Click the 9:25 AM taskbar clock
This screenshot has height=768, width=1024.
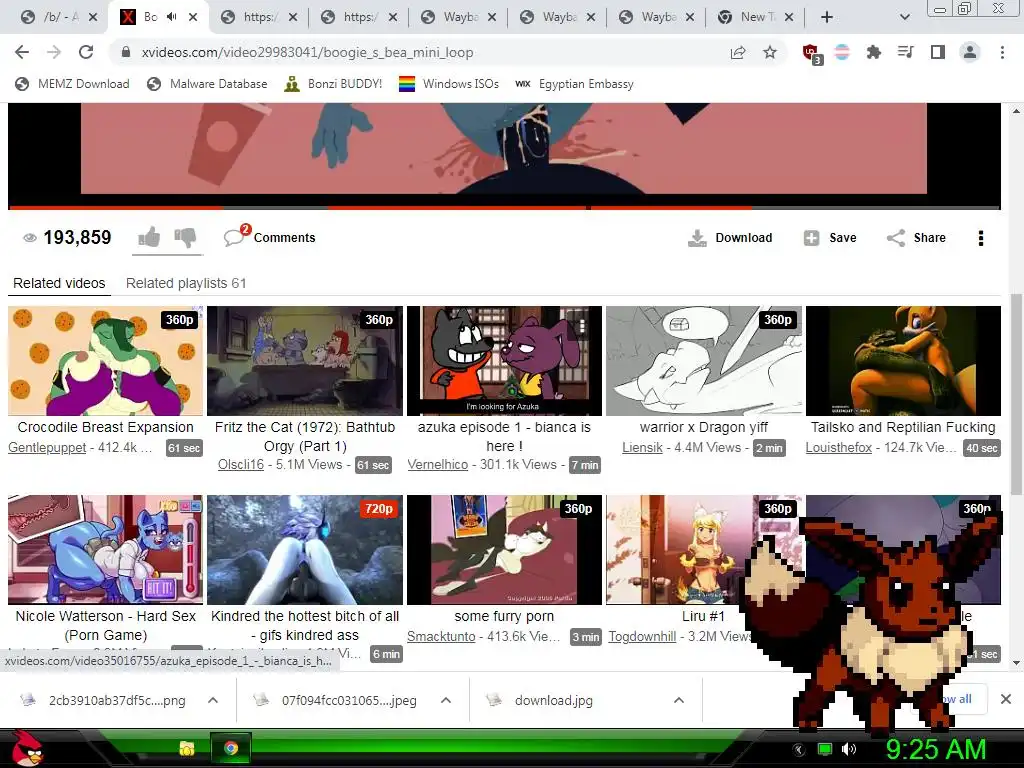tap(936, 749)
